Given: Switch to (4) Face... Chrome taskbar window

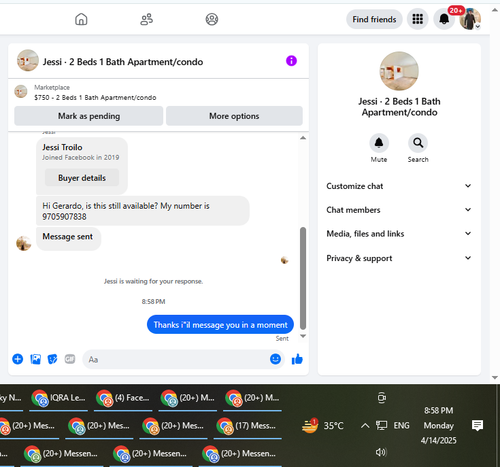Looking at the screenshot, I should tap(124, 398).
